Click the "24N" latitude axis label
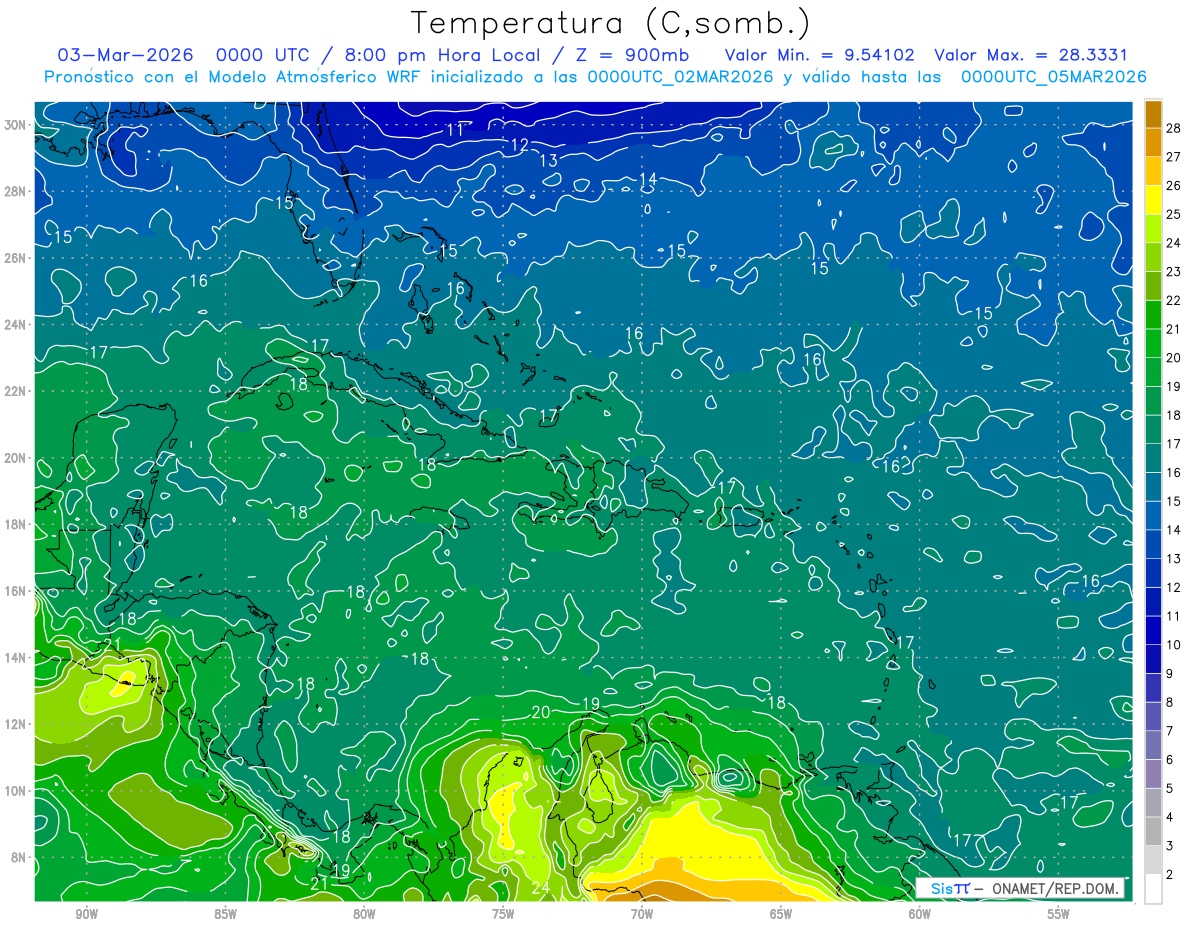 [15, 325]
